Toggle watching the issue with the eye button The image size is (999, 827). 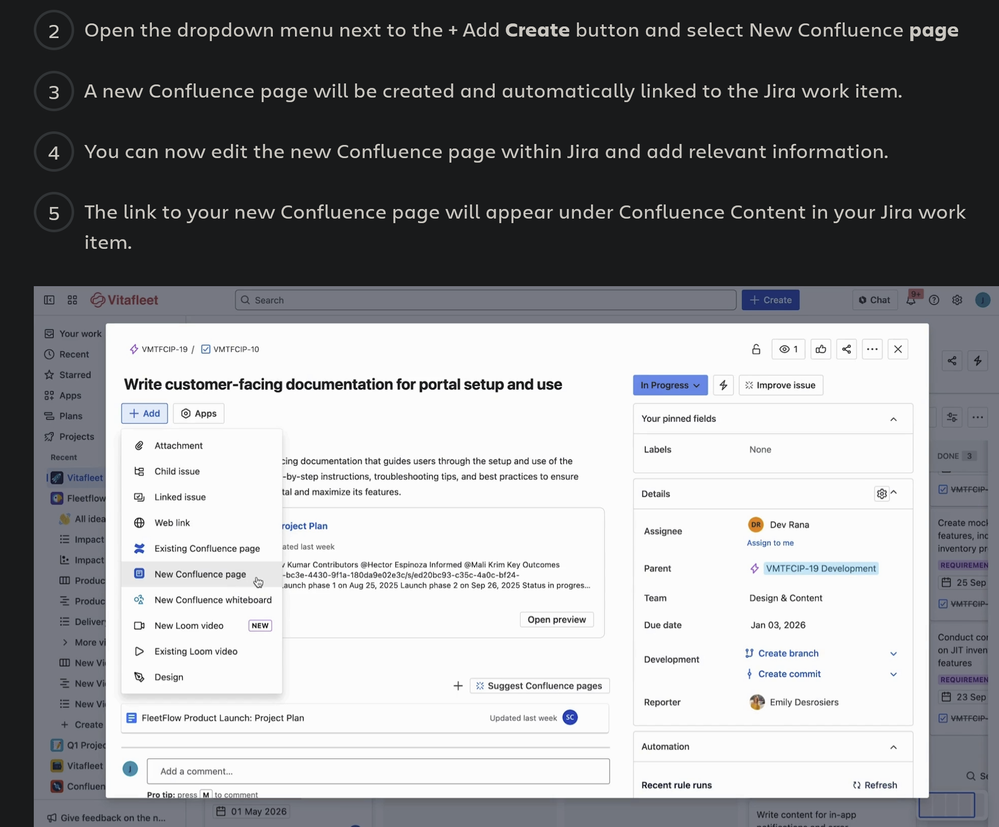click(788, 349)
